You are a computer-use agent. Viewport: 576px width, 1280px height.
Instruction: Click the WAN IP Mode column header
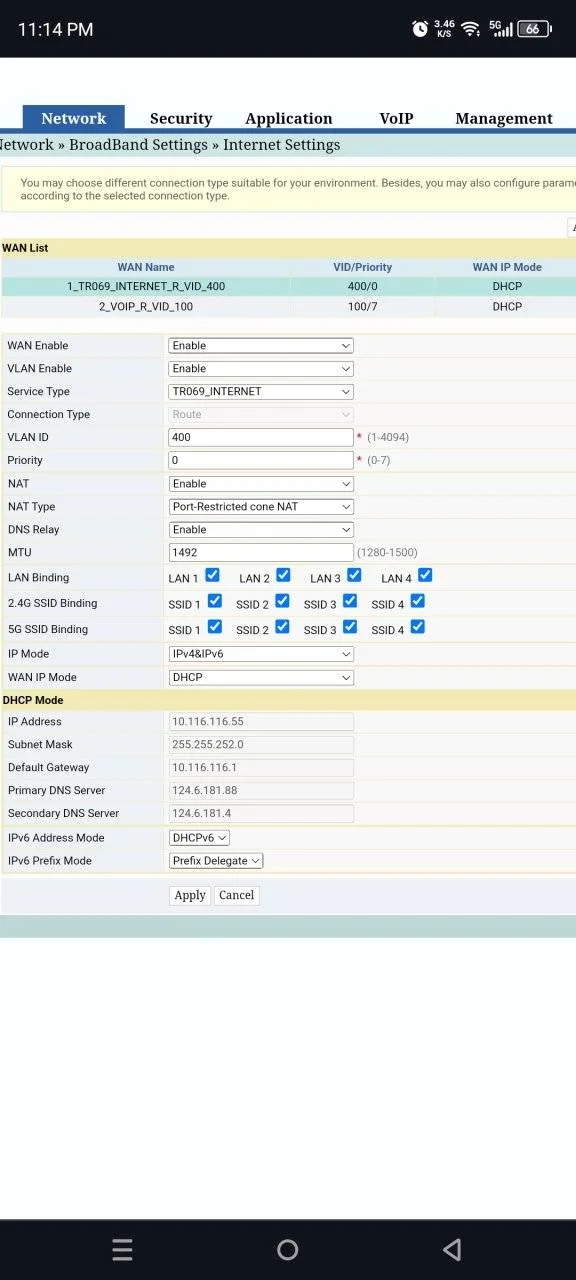point(507,267)
